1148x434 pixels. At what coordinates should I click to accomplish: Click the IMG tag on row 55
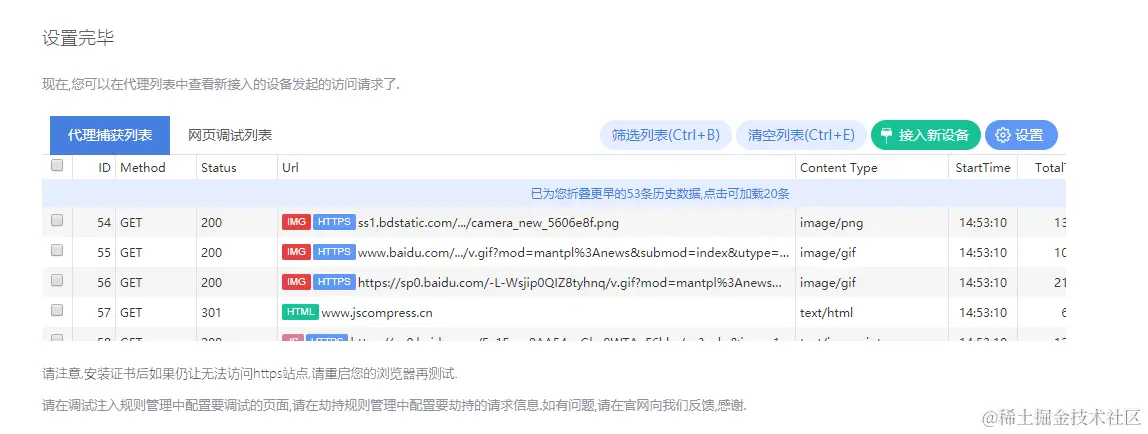[296, 252]
